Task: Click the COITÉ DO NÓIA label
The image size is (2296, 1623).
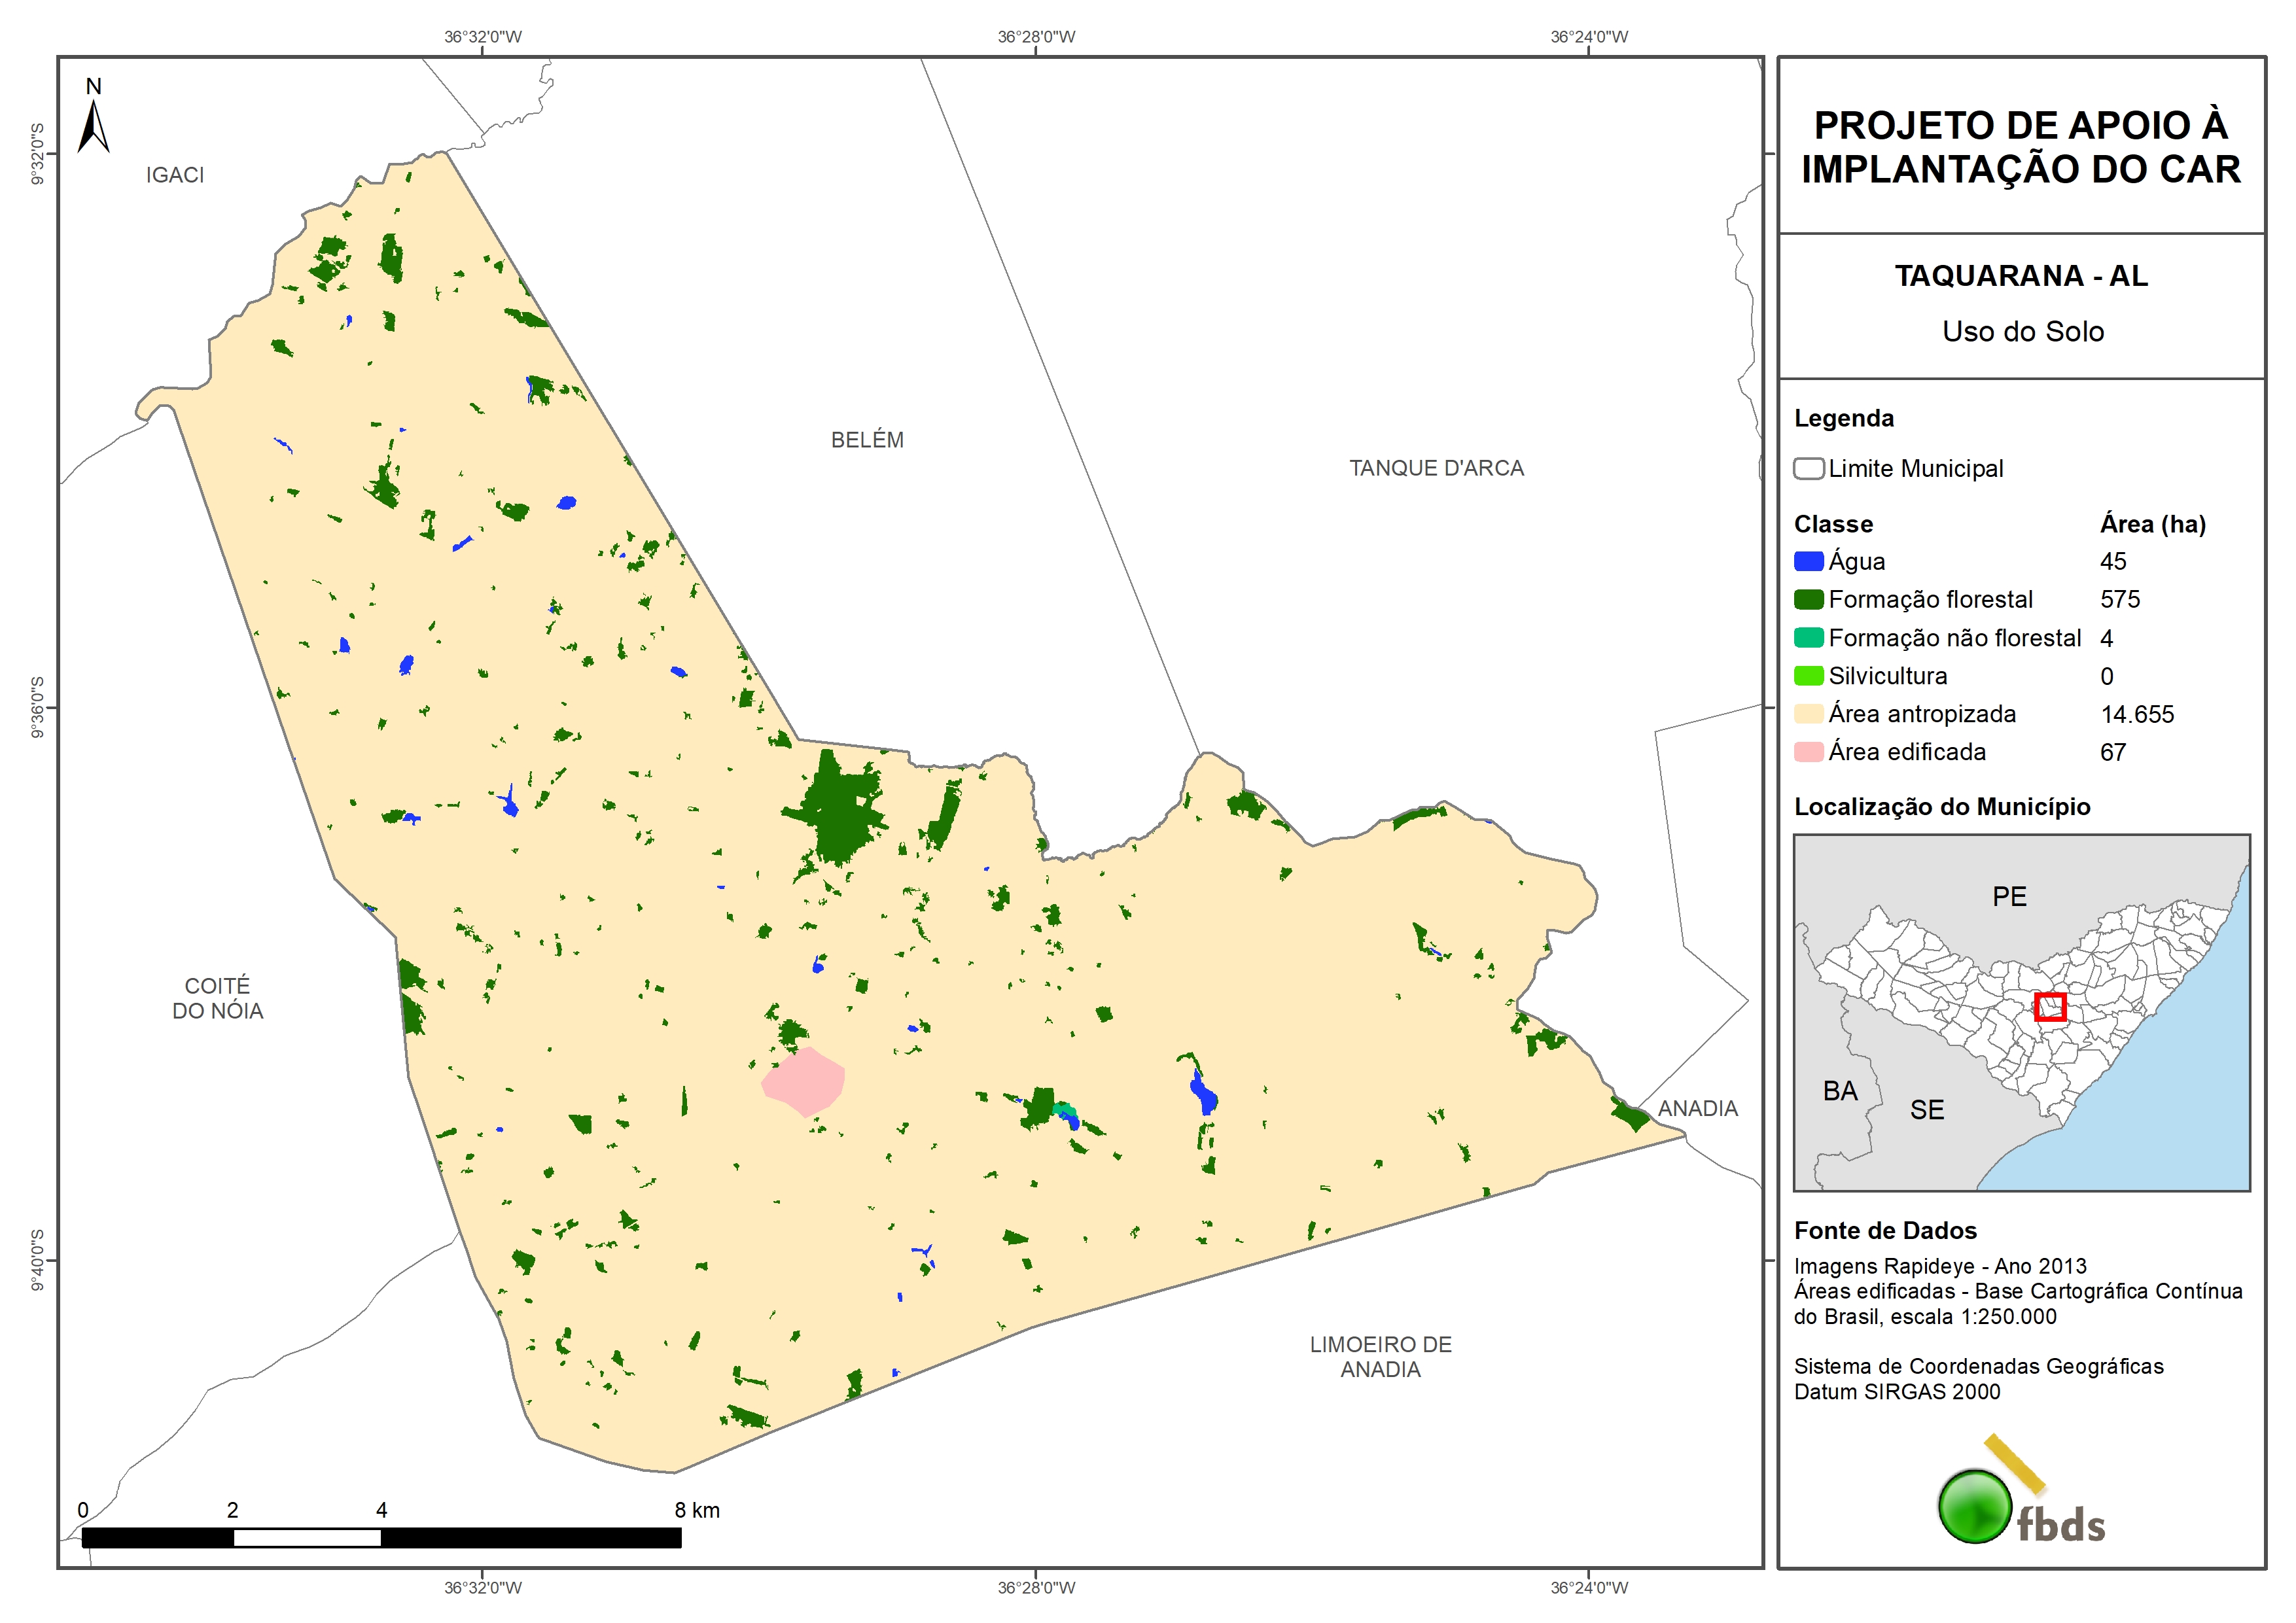Action: coord(217,998)
